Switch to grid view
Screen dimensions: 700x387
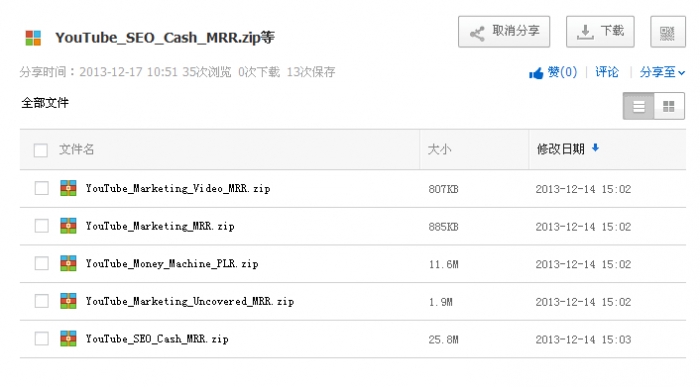pyautogui.click(x=669, y=106)
